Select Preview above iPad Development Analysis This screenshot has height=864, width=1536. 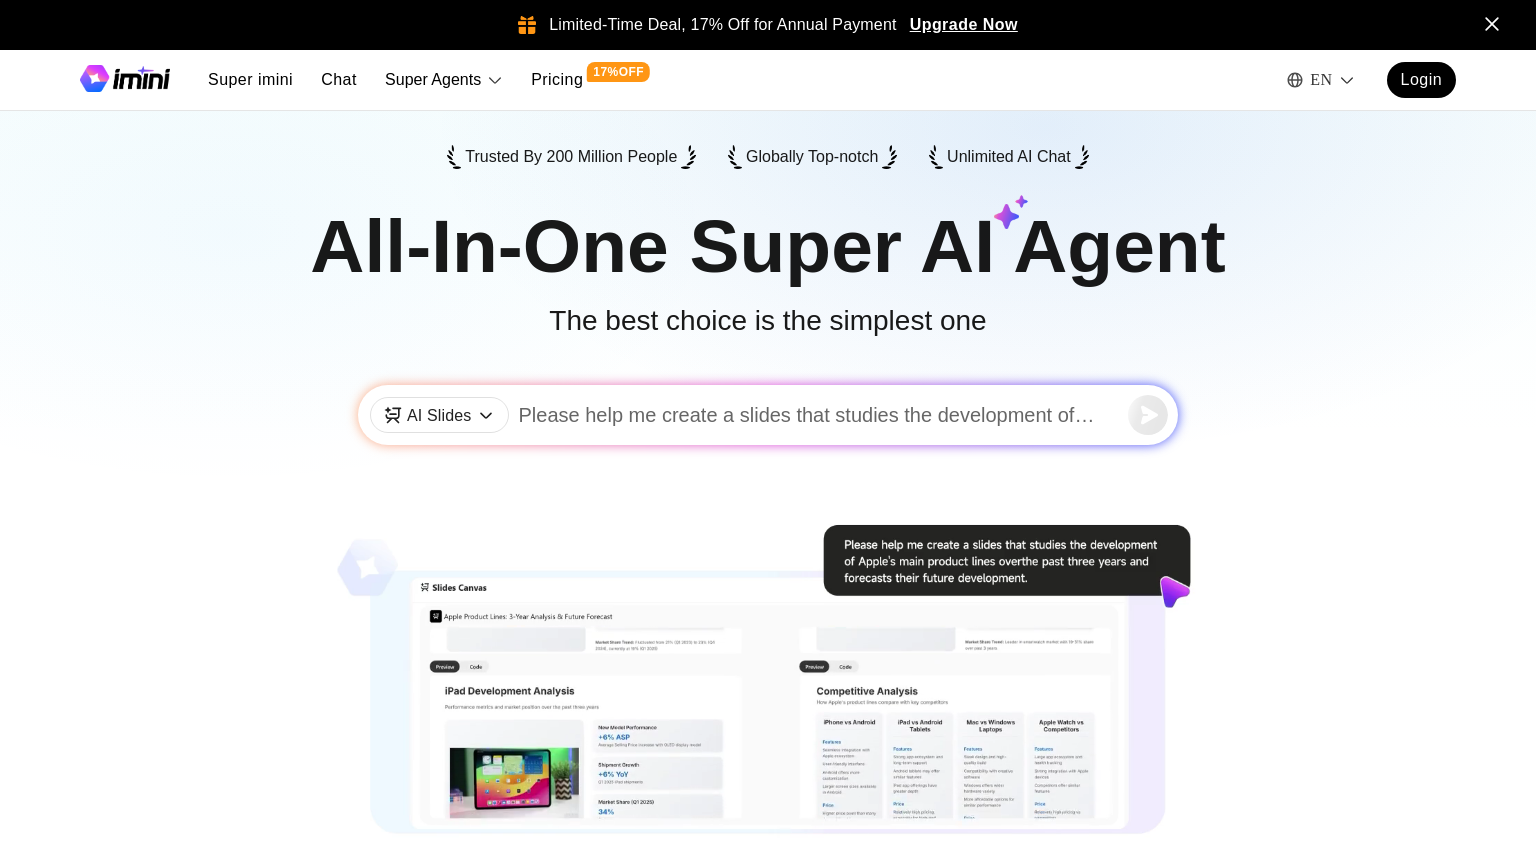445,667
